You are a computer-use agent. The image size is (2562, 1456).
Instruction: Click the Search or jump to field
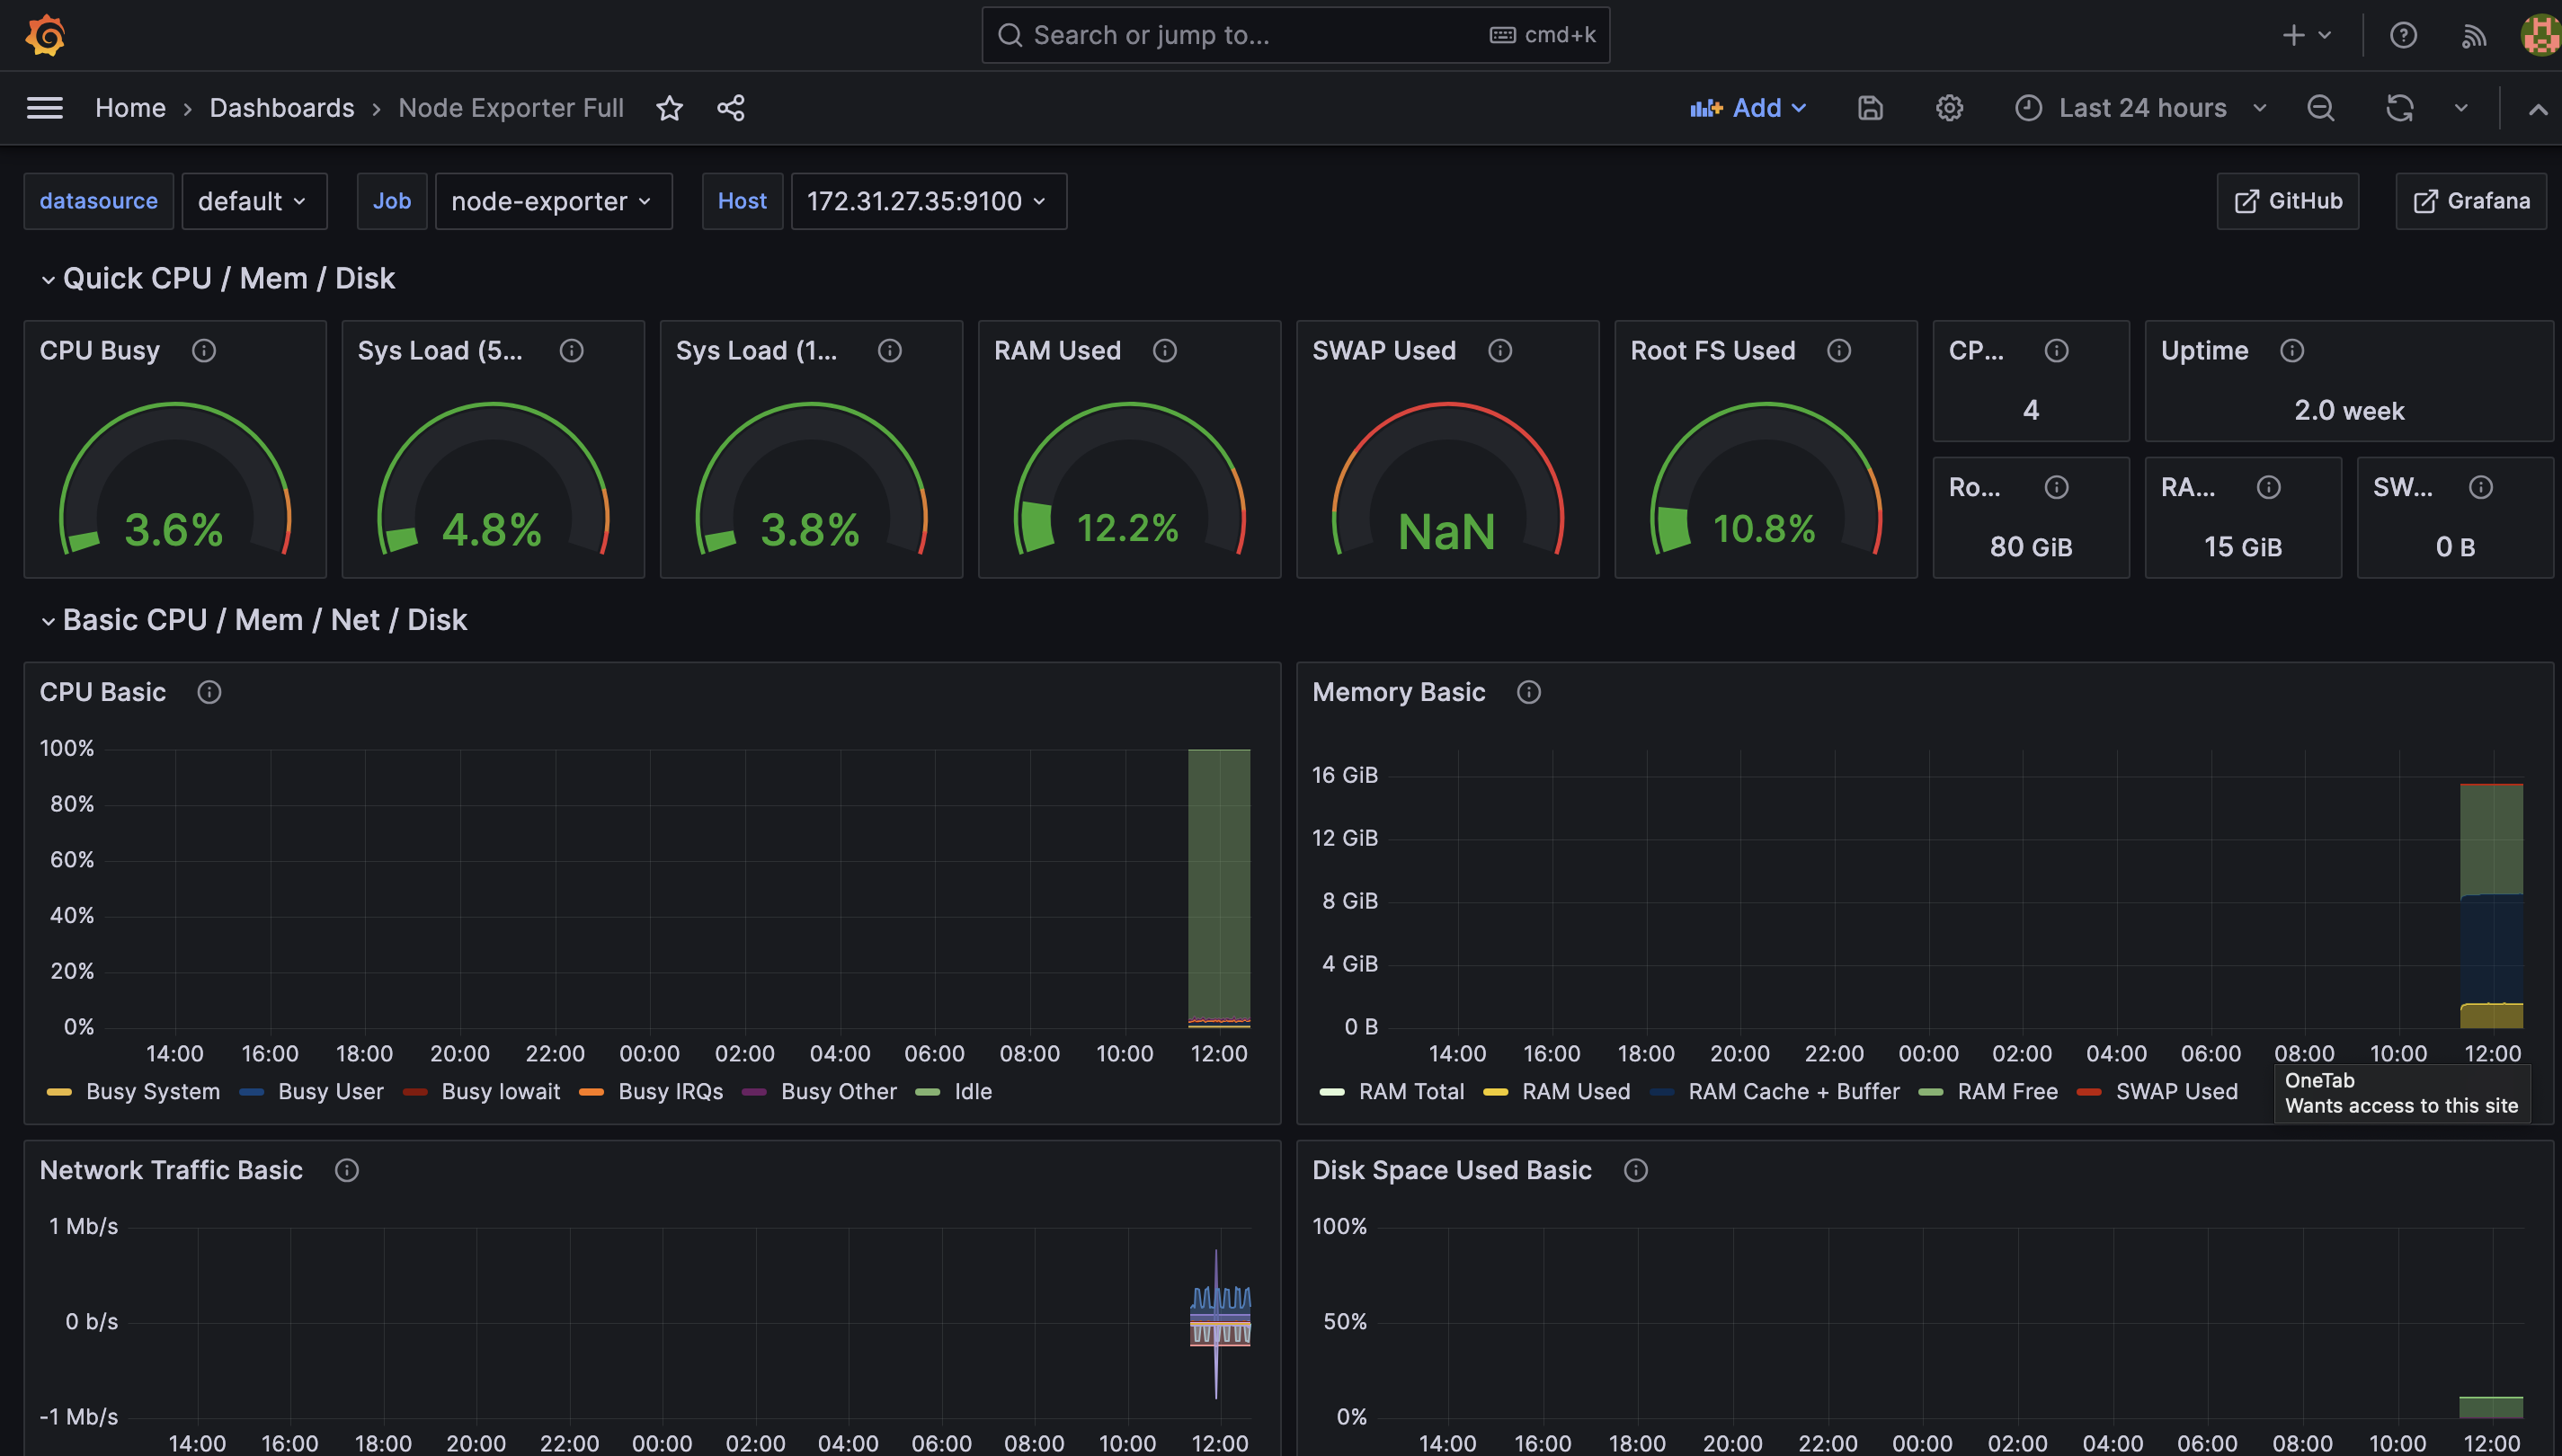[1250, 35]
